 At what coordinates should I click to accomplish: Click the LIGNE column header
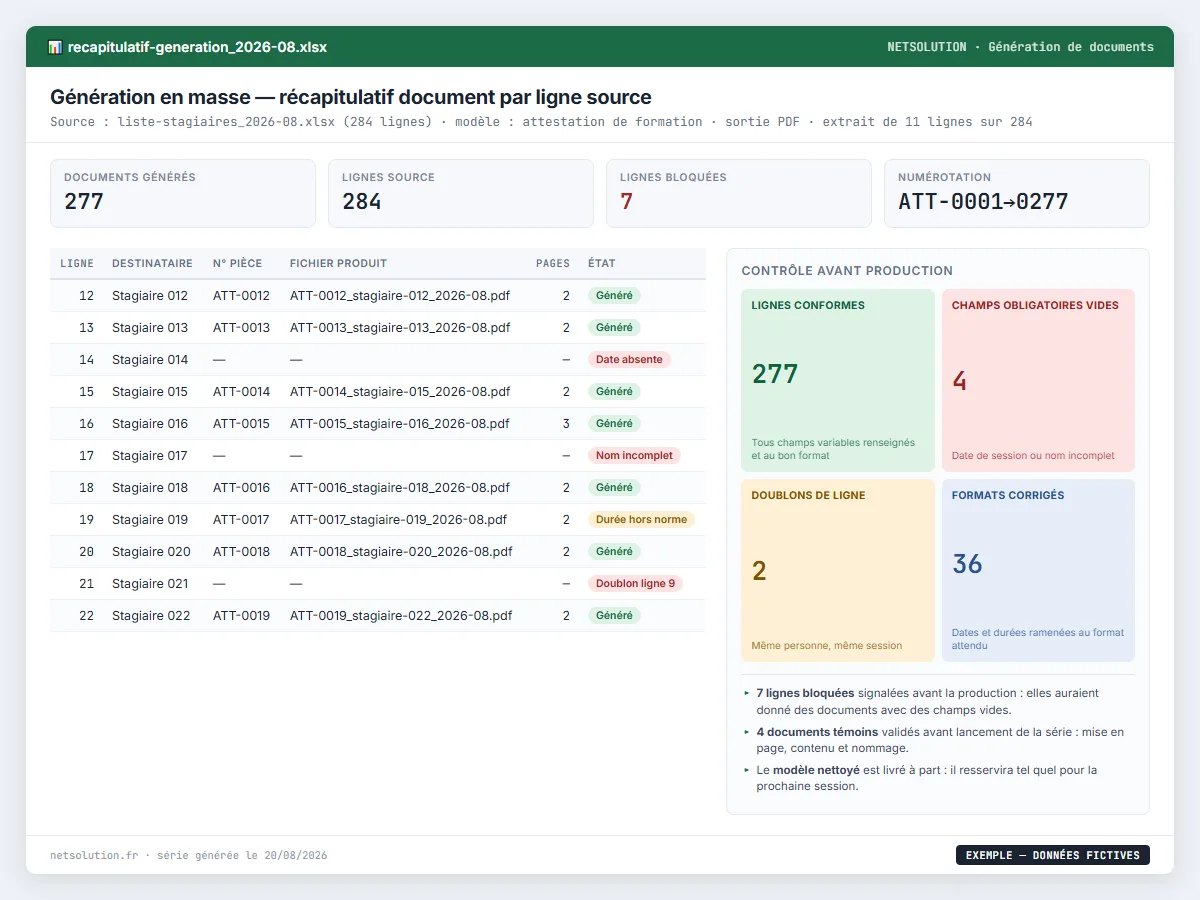coord(77,264)
